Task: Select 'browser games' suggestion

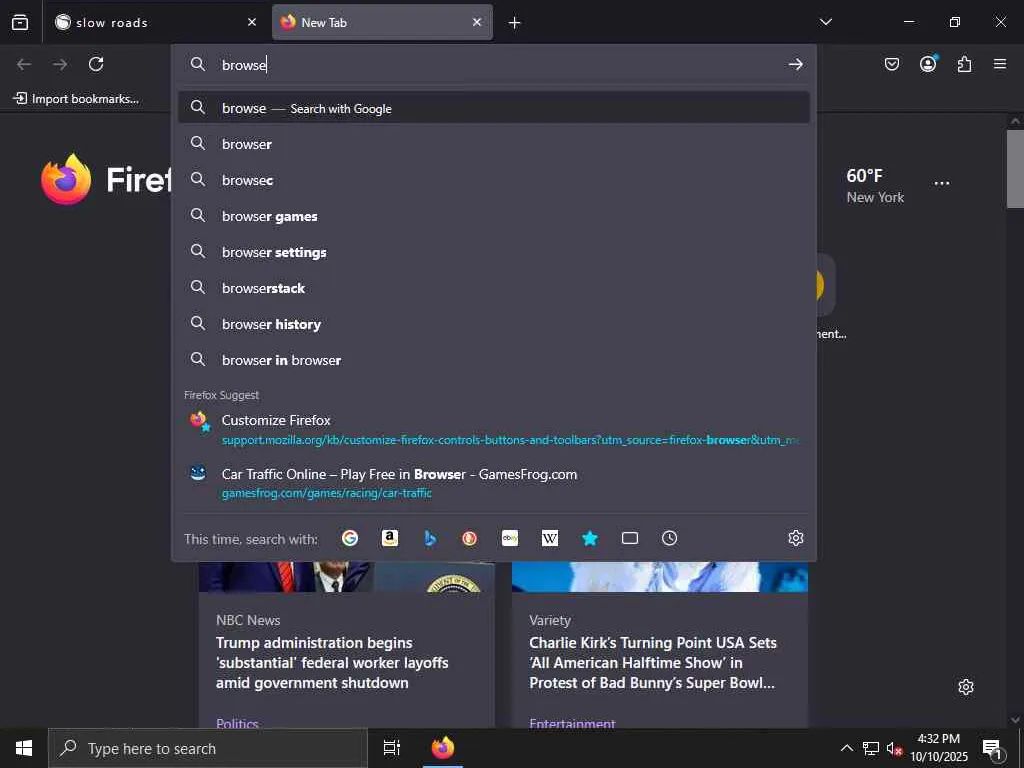Action: (494, 216)
